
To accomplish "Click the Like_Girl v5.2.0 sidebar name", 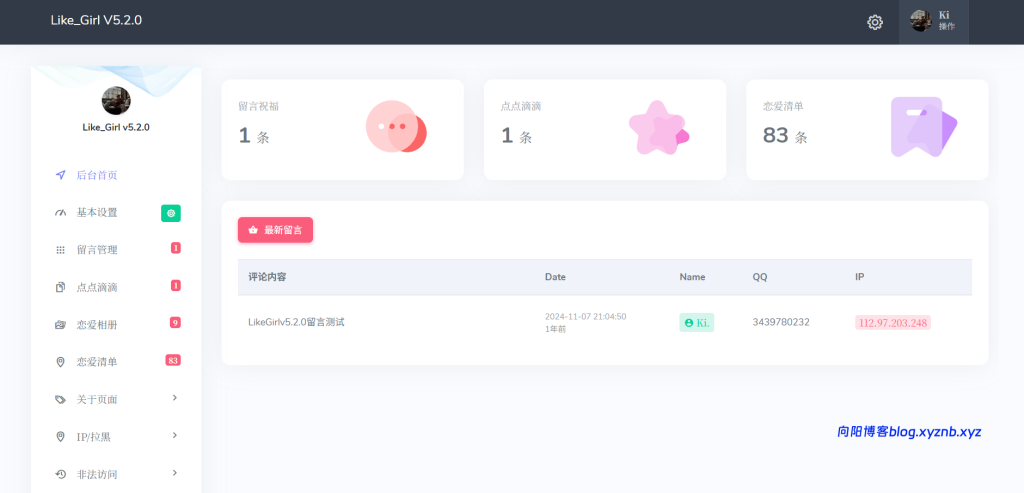I will 116,127.
